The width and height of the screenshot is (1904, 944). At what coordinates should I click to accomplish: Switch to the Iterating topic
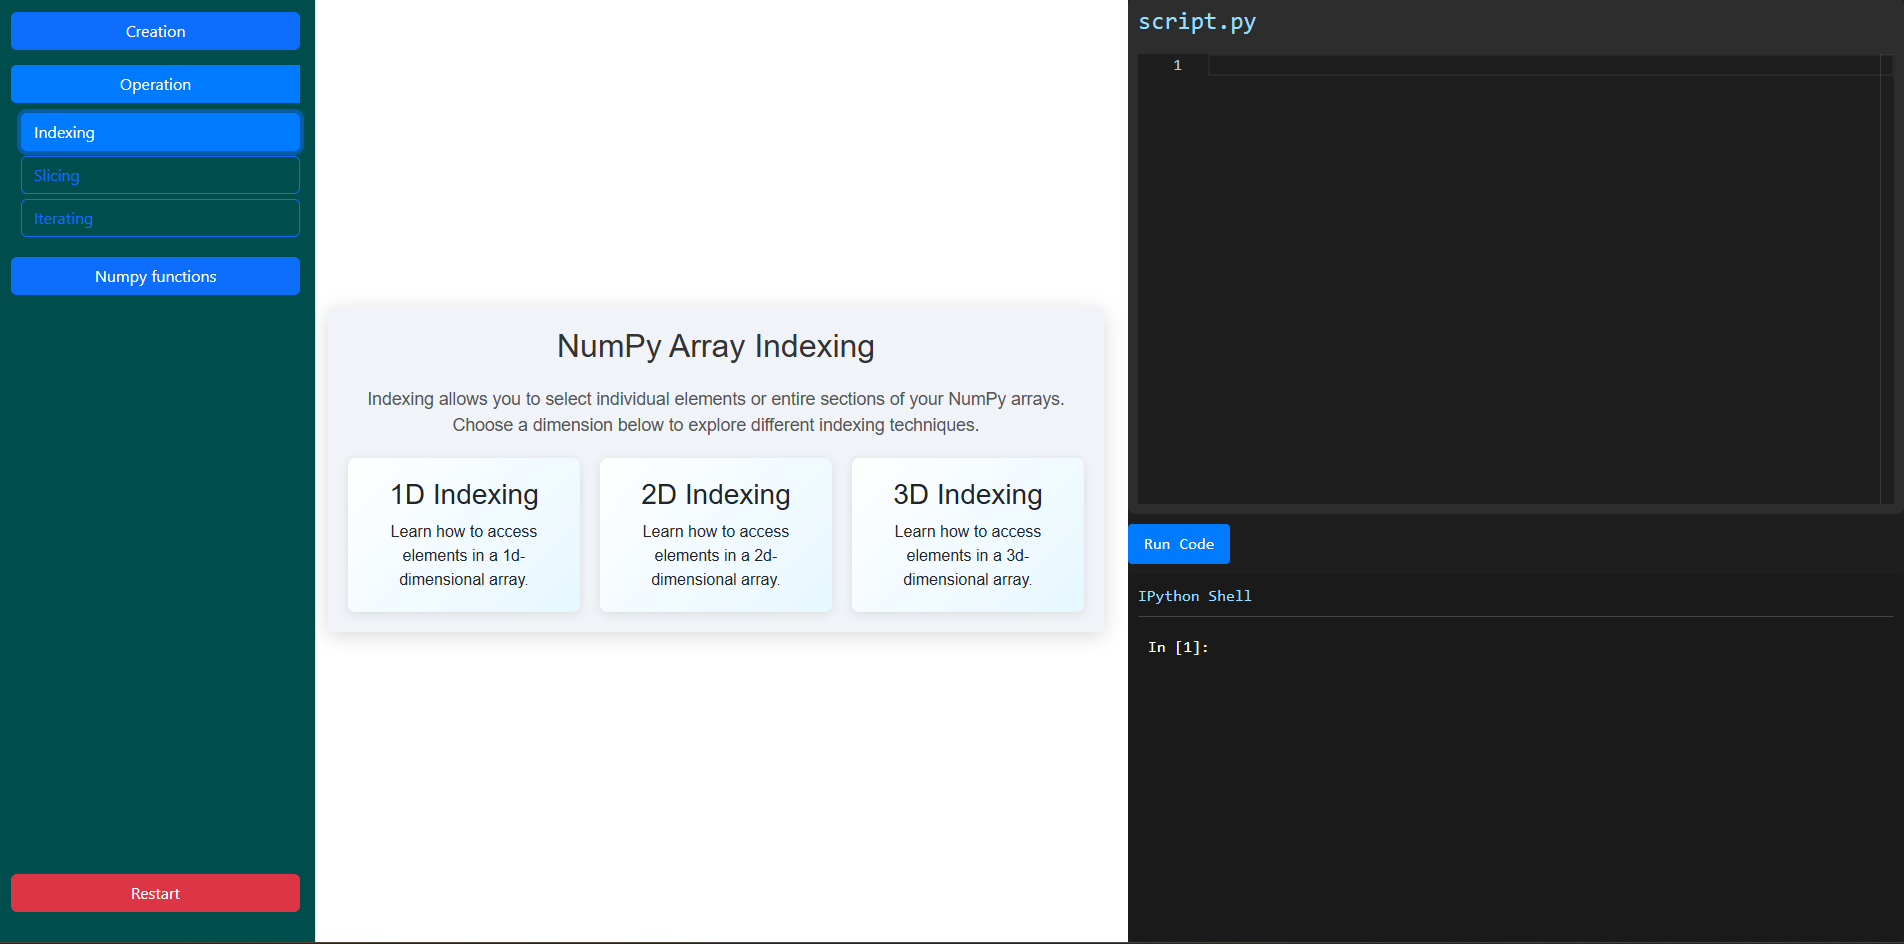tap(160, 218)
